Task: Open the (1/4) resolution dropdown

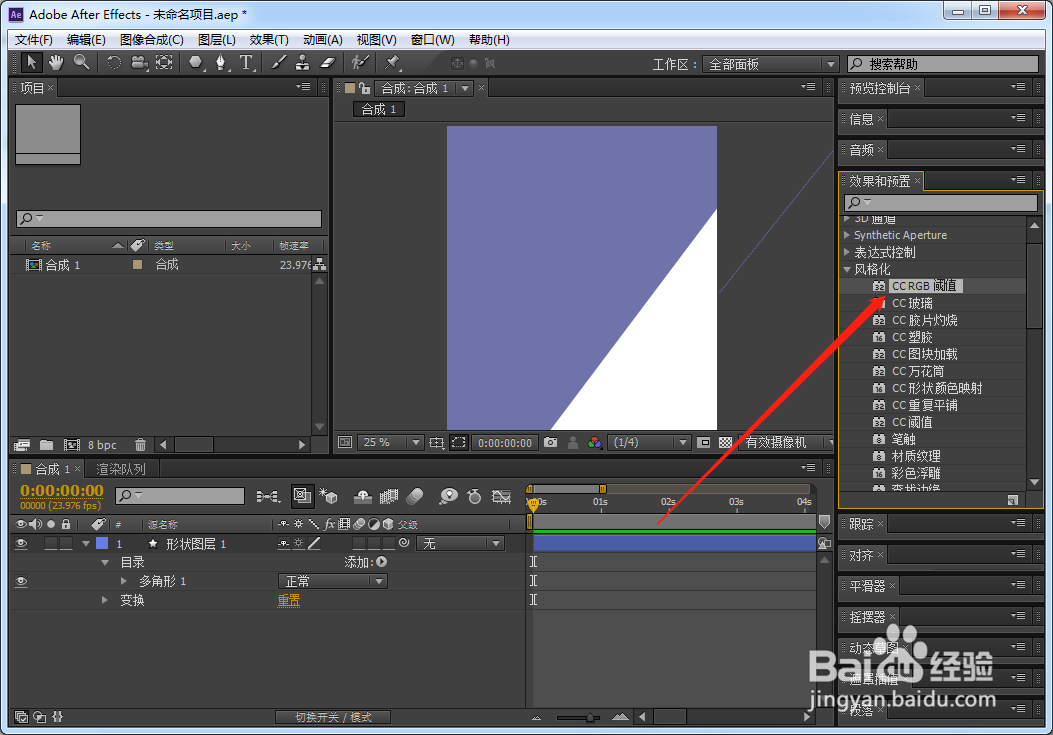Action: coord(649,443)
